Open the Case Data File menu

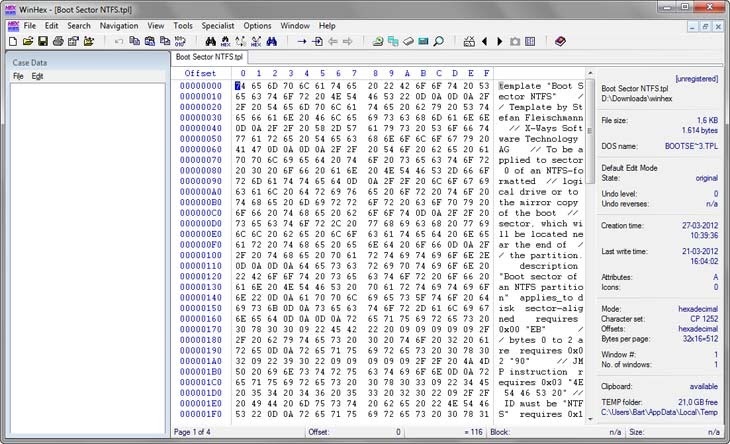[18, 76]
